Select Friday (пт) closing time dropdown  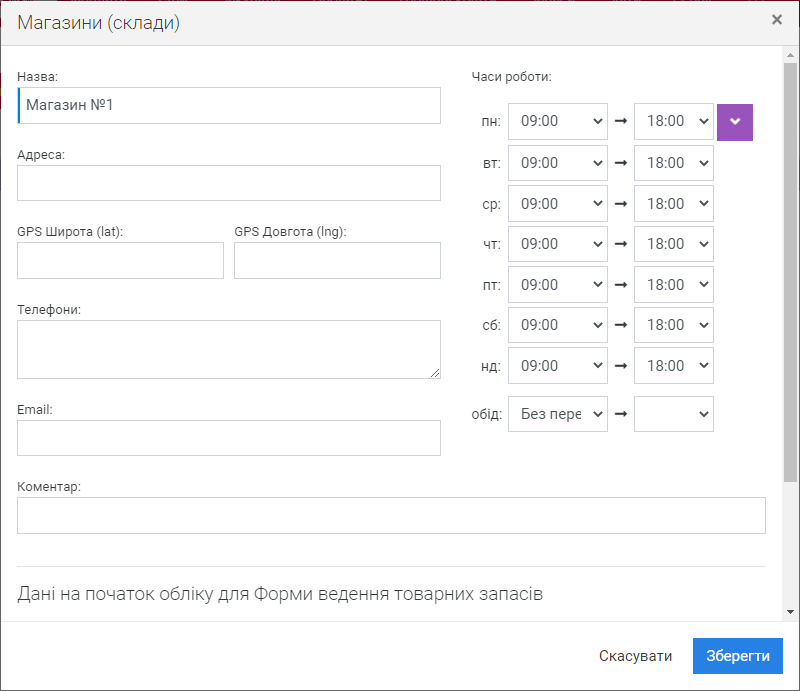click(x=673, y=285)
